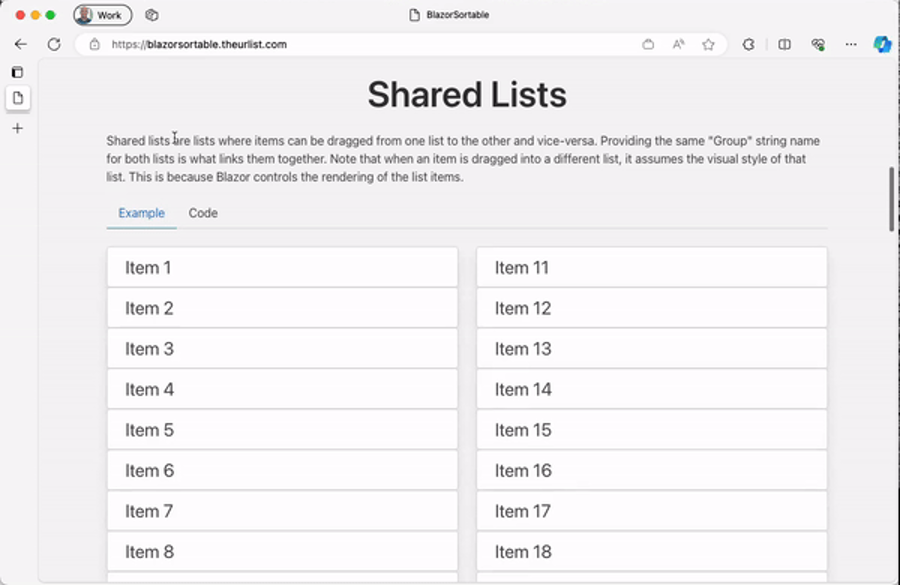900x586 pixels.
Task: Open the Browser Essentials heart icon
Action: click(x=818, y=44)
